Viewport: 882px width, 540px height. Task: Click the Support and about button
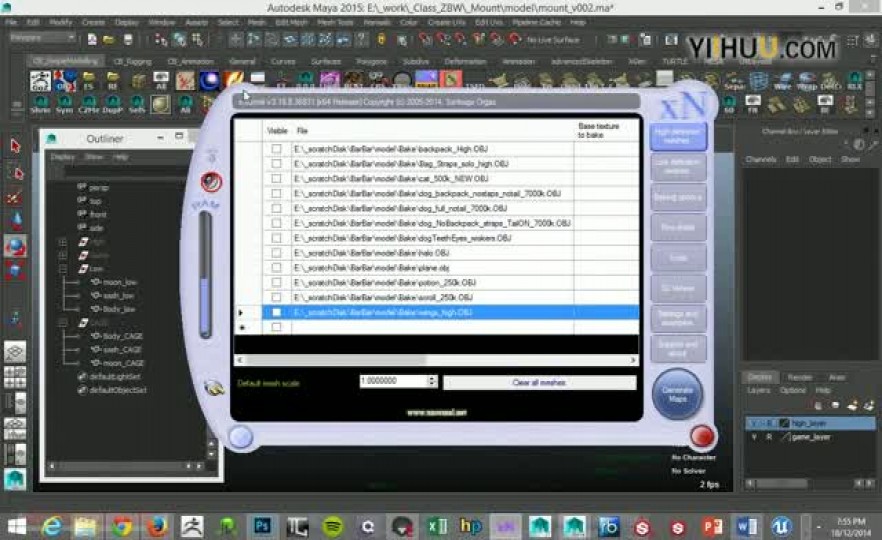pos(678,348)
